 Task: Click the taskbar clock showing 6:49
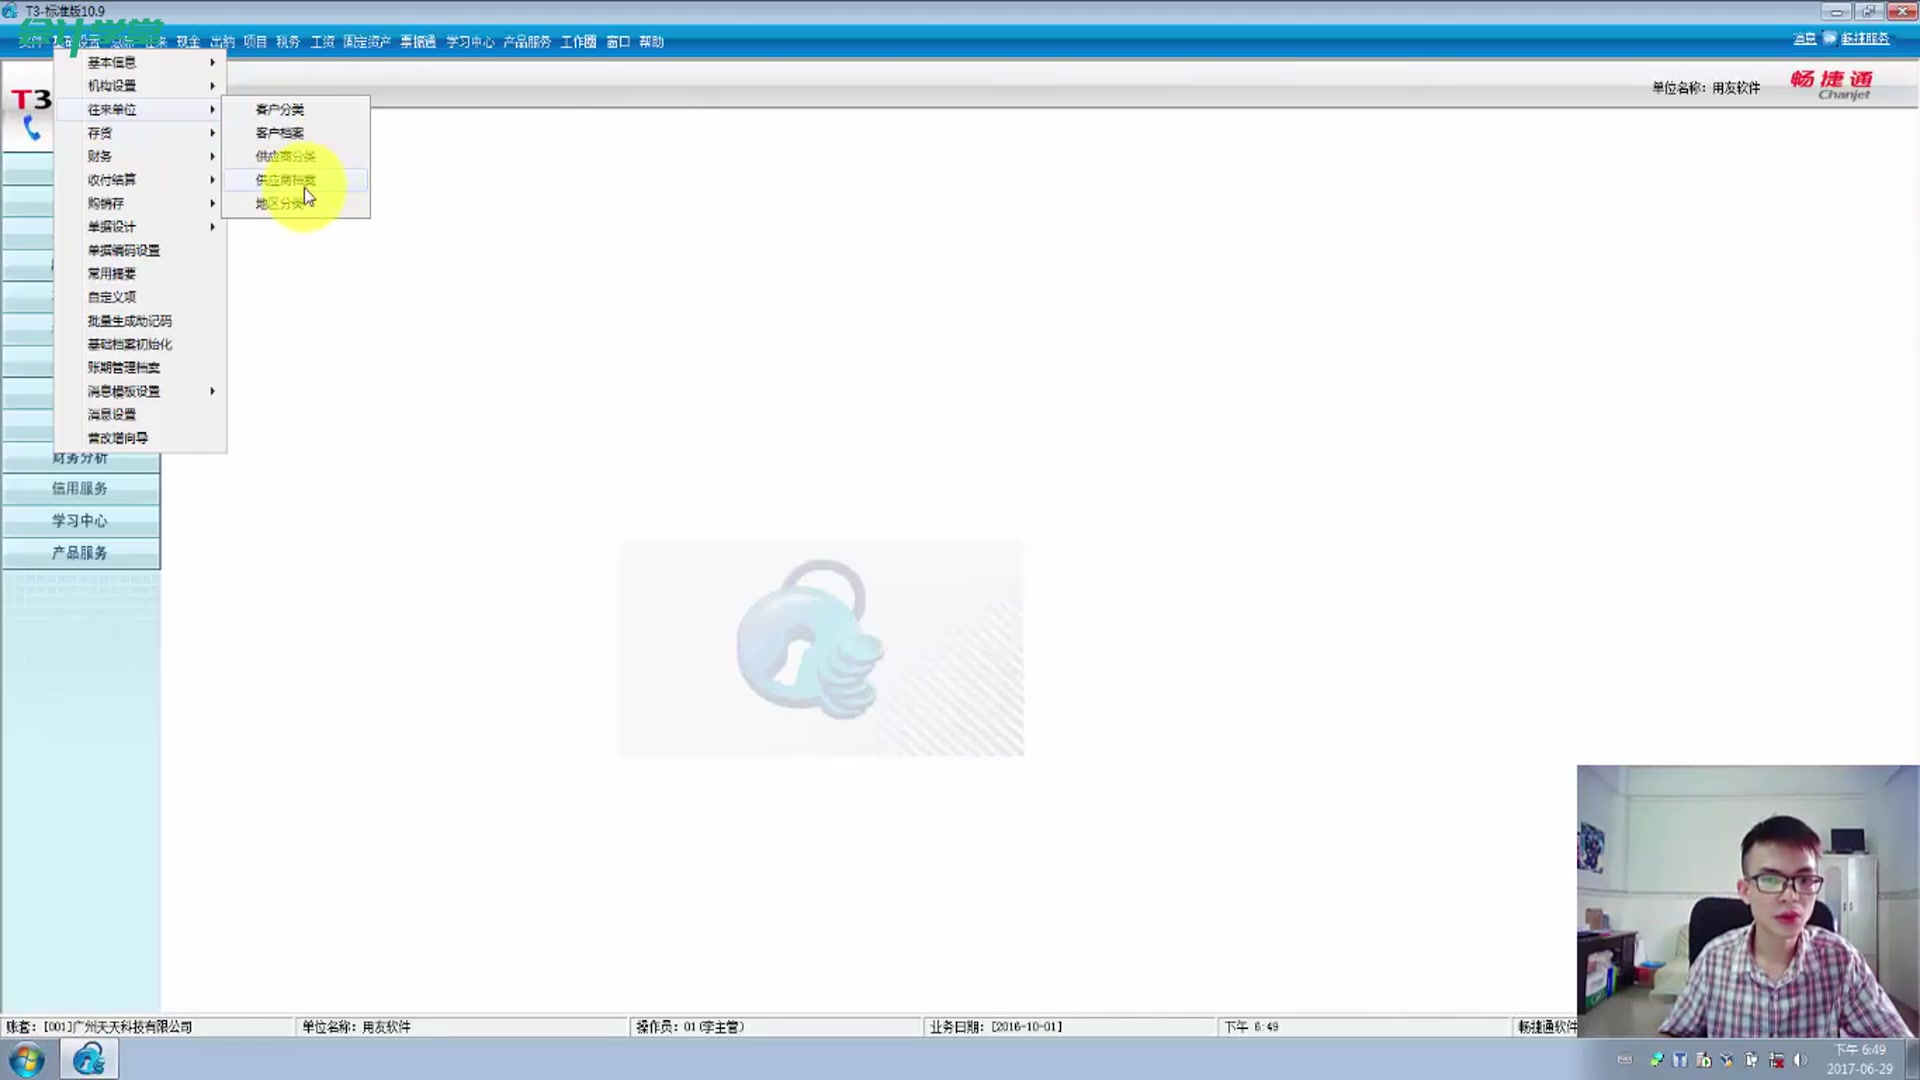click(1859, 1059)
